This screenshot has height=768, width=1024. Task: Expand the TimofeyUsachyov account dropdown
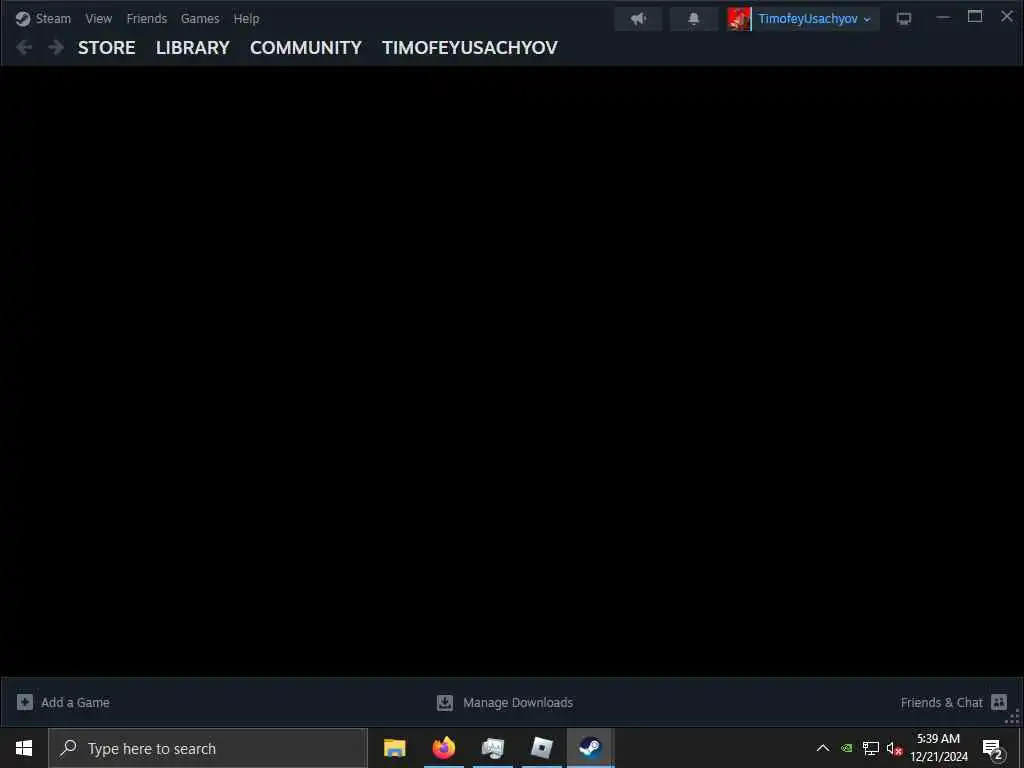[814, 19]
